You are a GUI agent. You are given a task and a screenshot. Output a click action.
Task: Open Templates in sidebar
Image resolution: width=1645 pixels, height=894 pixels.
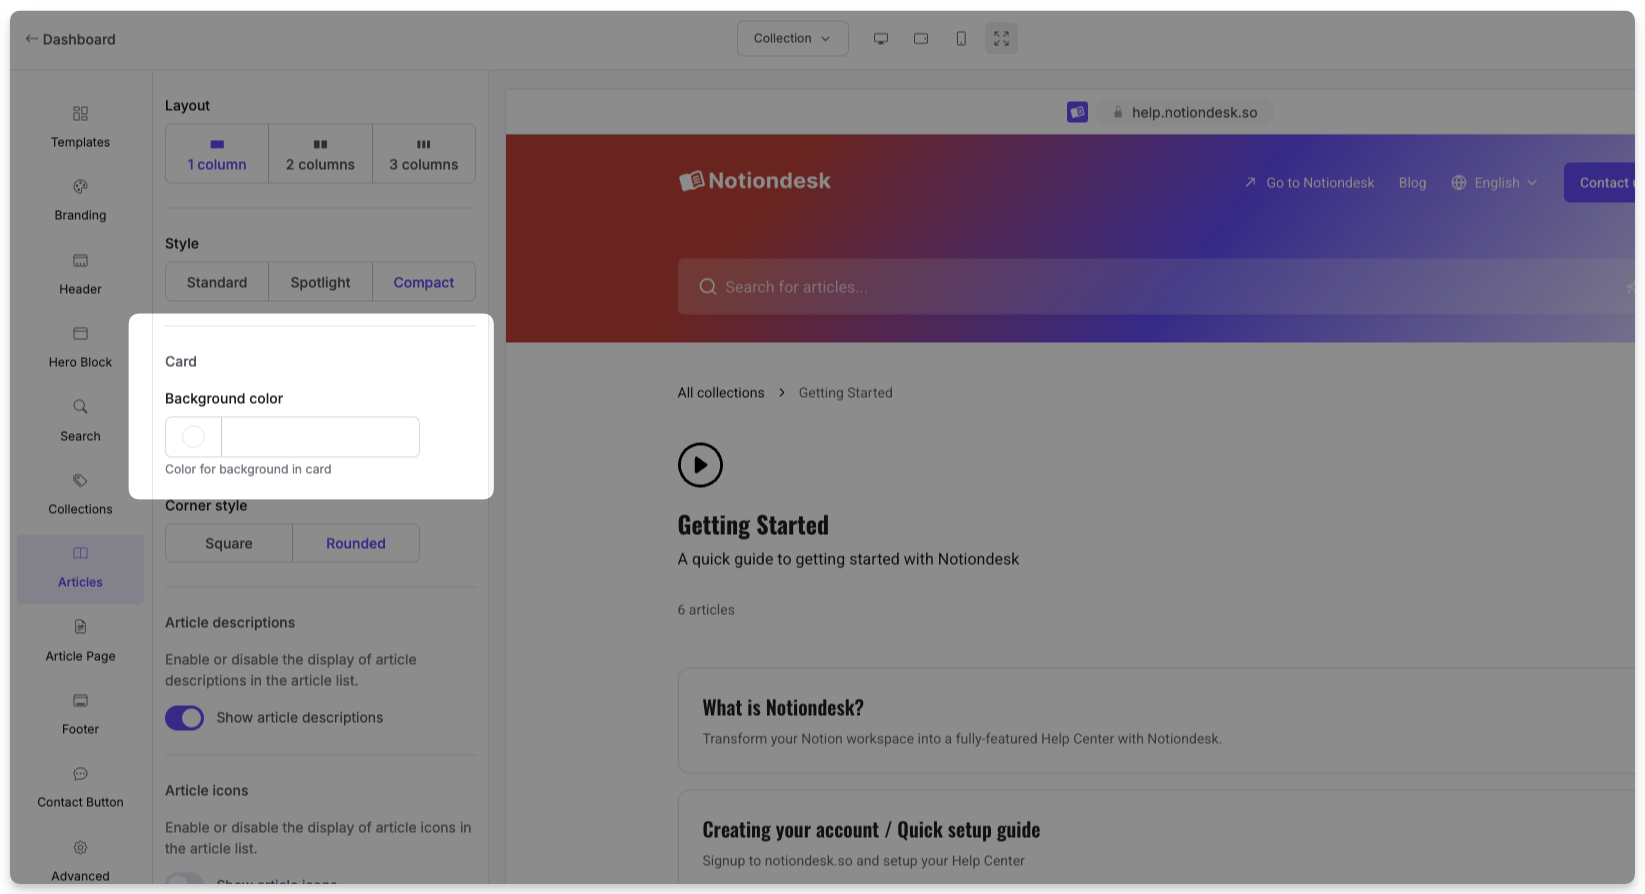click(x=80, y=127)
